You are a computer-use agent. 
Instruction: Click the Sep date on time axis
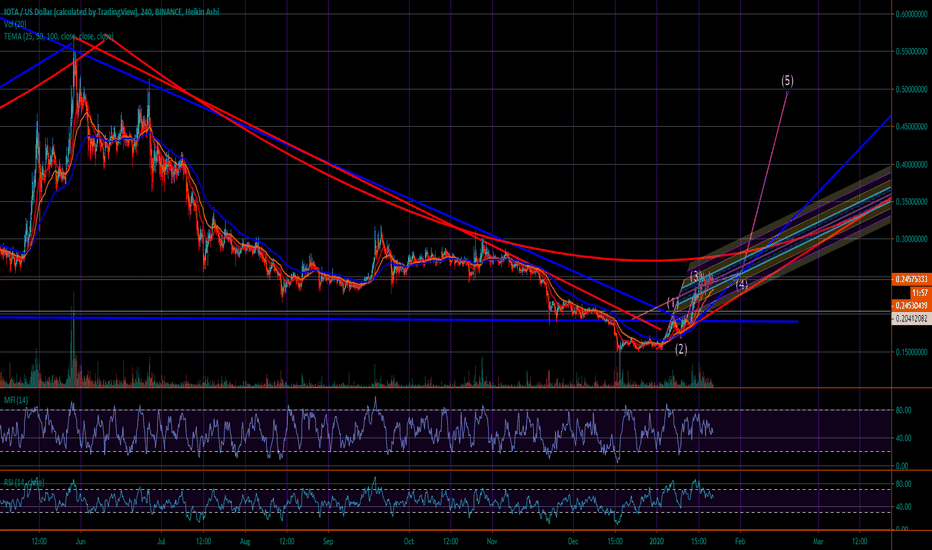pos(328,542)
